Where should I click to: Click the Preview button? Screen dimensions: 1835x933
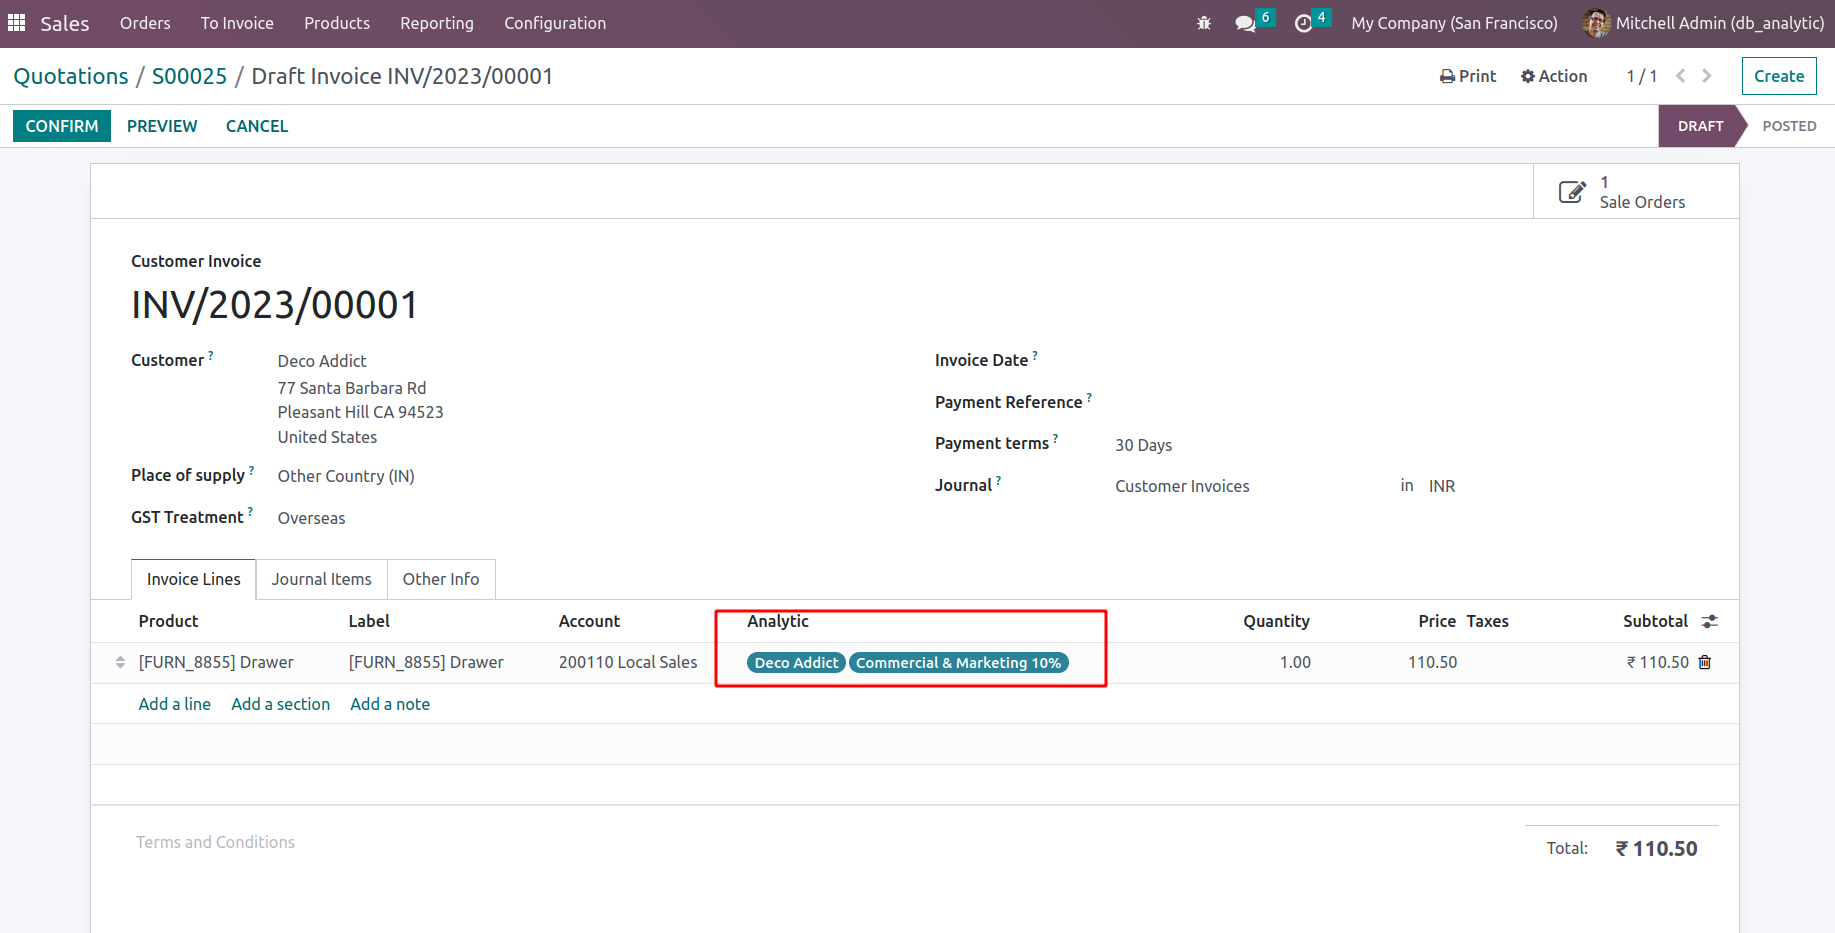[162, 126]
